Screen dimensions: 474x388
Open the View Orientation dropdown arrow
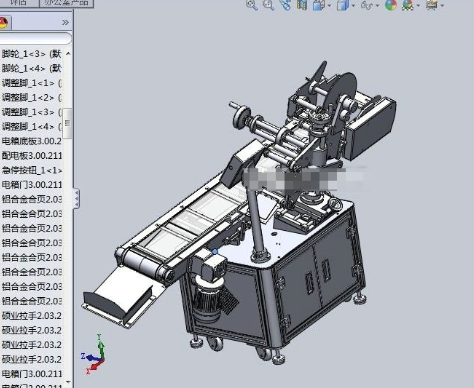pos(329,6)
